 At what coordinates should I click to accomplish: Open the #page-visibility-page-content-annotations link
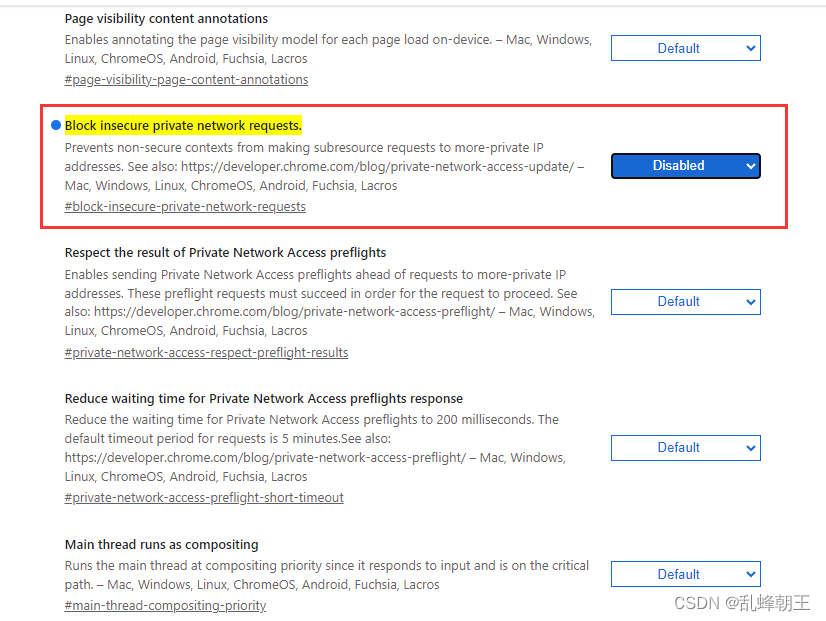[186, 79]
